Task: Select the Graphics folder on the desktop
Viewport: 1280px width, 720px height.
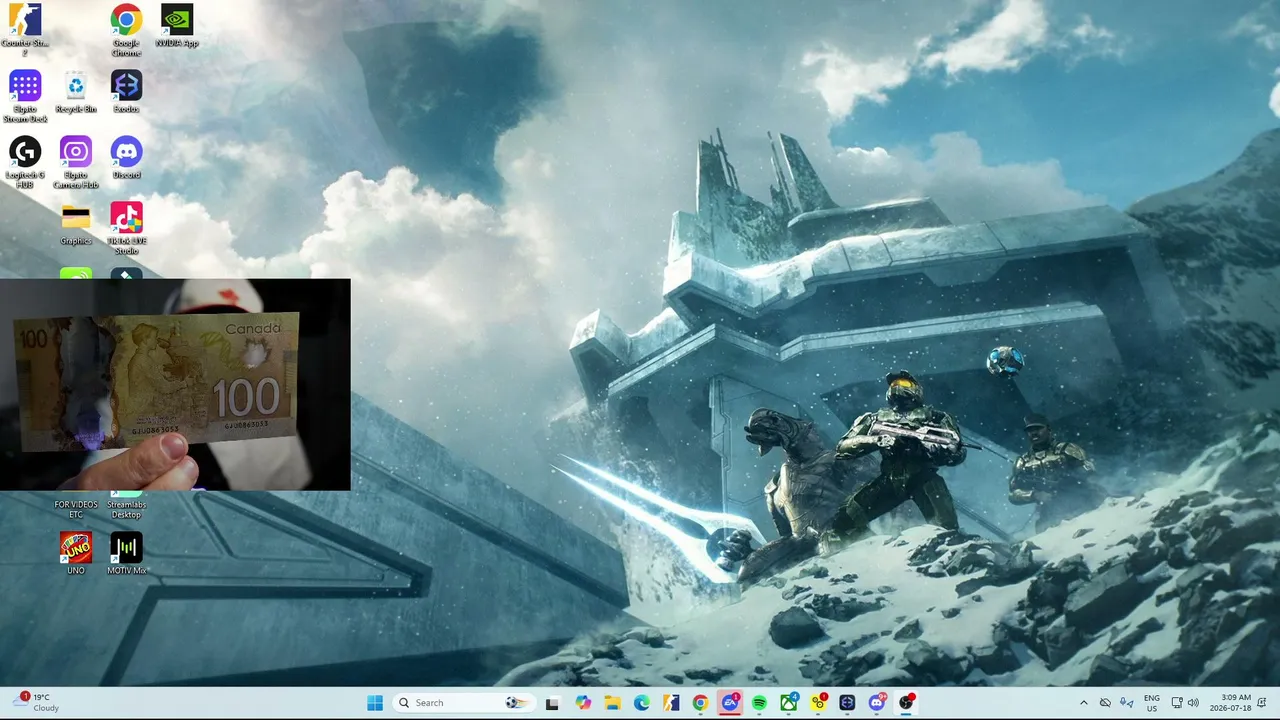Action: pos(76,224)
